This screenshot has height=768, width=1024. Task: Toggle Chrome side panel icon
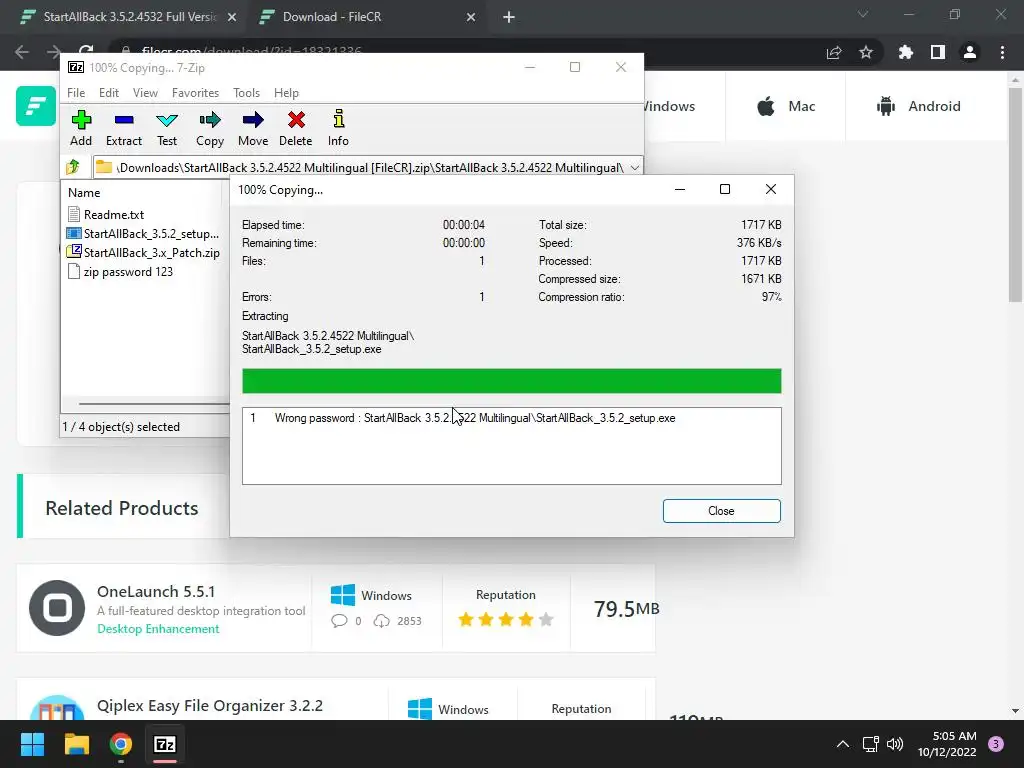938,52
